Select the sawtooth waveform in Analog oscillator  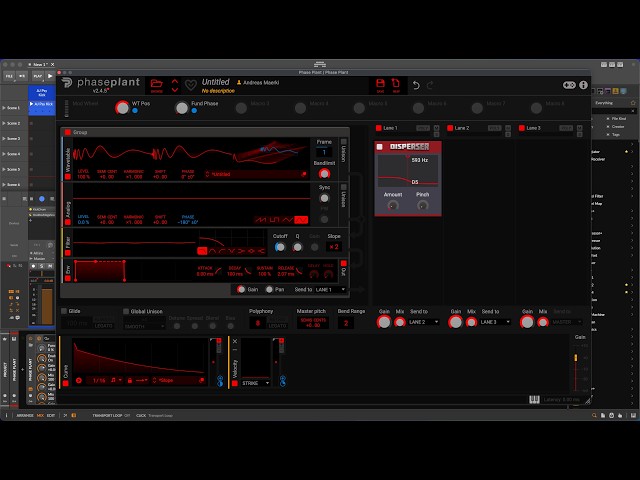(x=261, y=220)
